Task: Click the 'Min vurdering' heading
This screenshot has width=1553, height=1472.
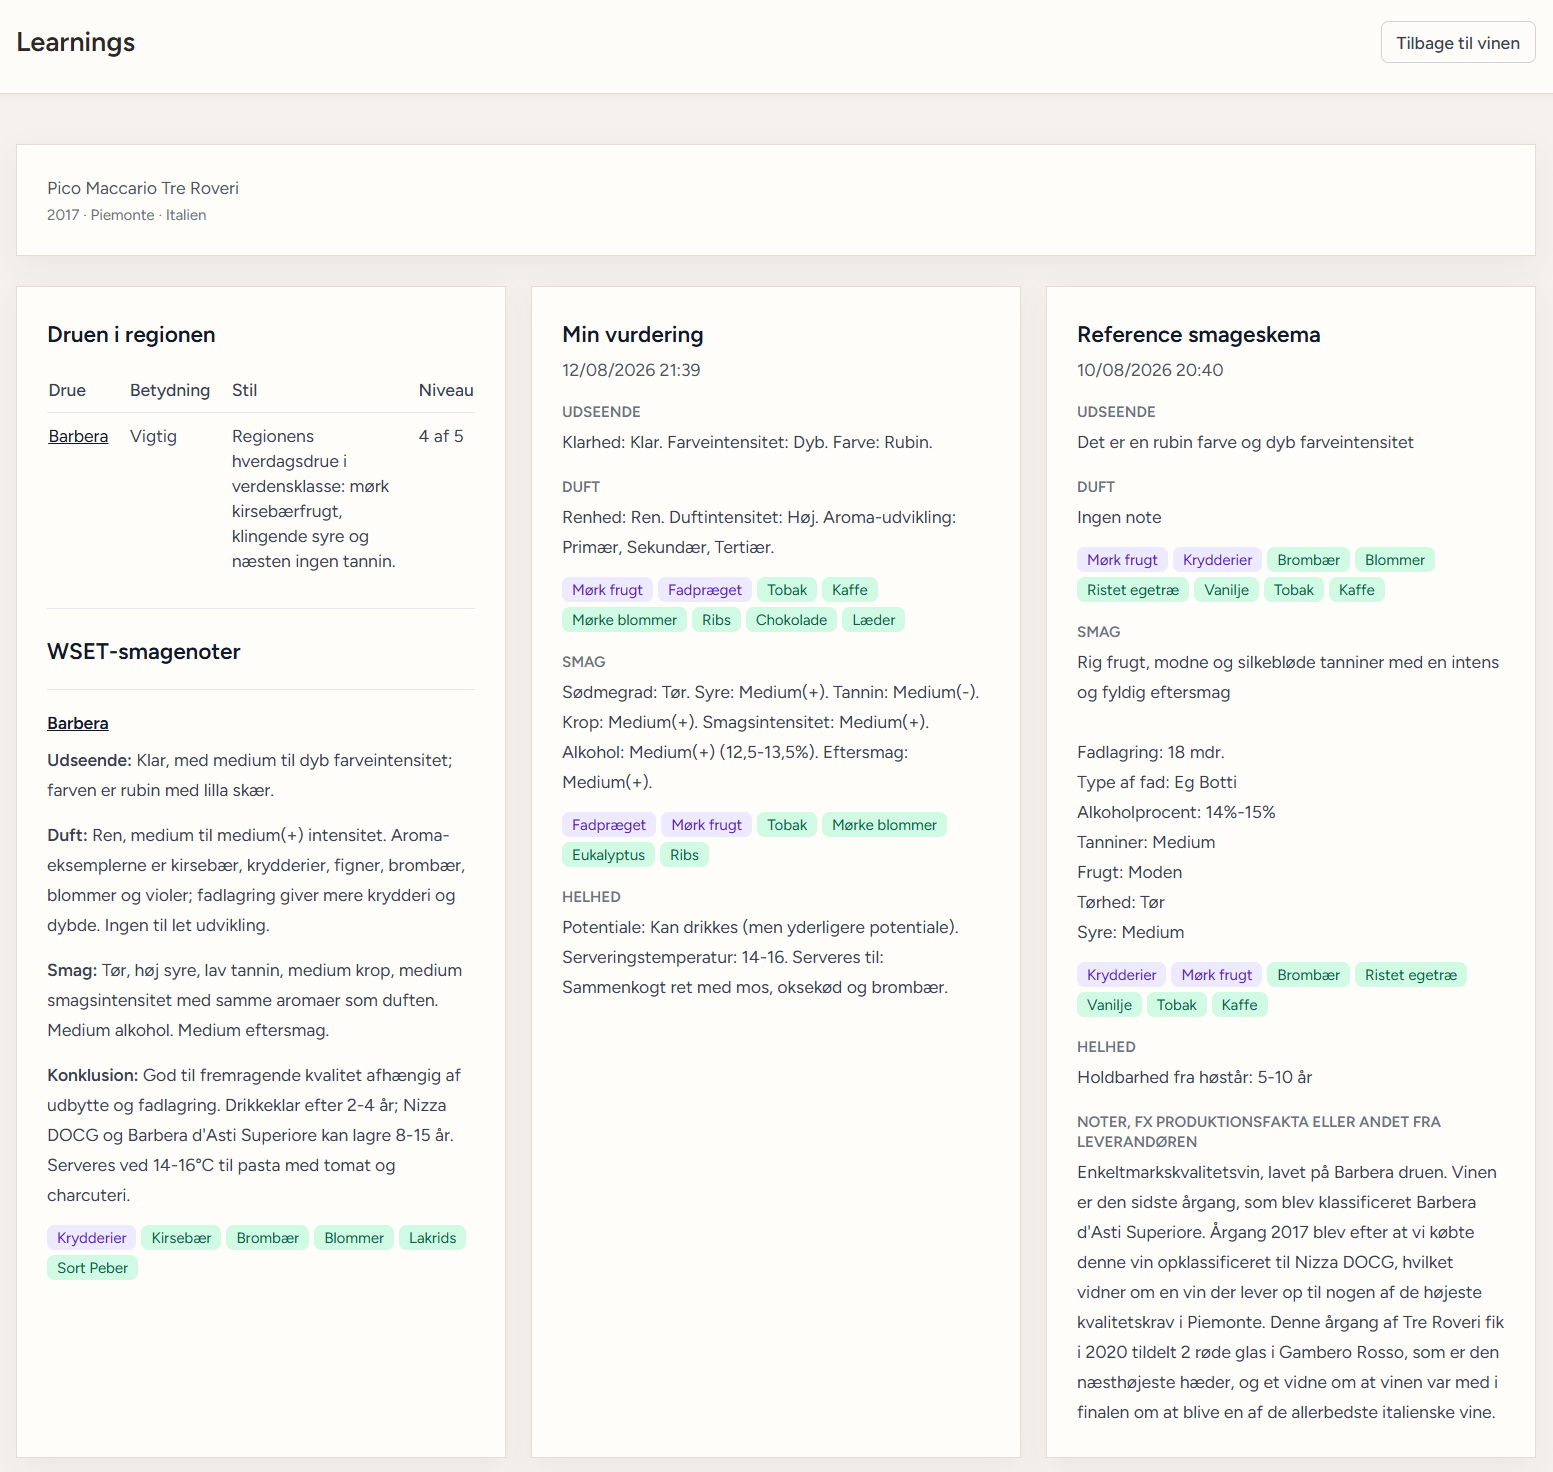Action: [x=633, y=335]
